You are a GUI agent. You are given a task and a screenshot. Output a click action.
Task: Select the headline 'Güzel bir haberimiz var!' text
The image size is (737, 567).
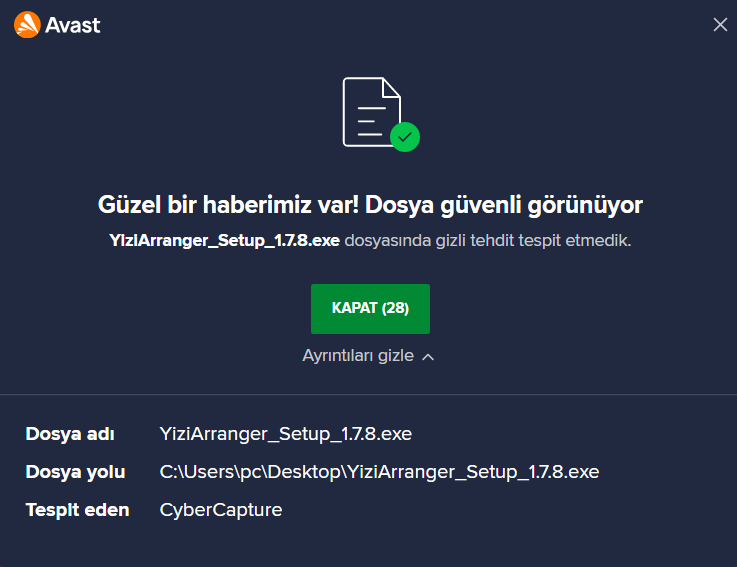[x=228, y=205]
